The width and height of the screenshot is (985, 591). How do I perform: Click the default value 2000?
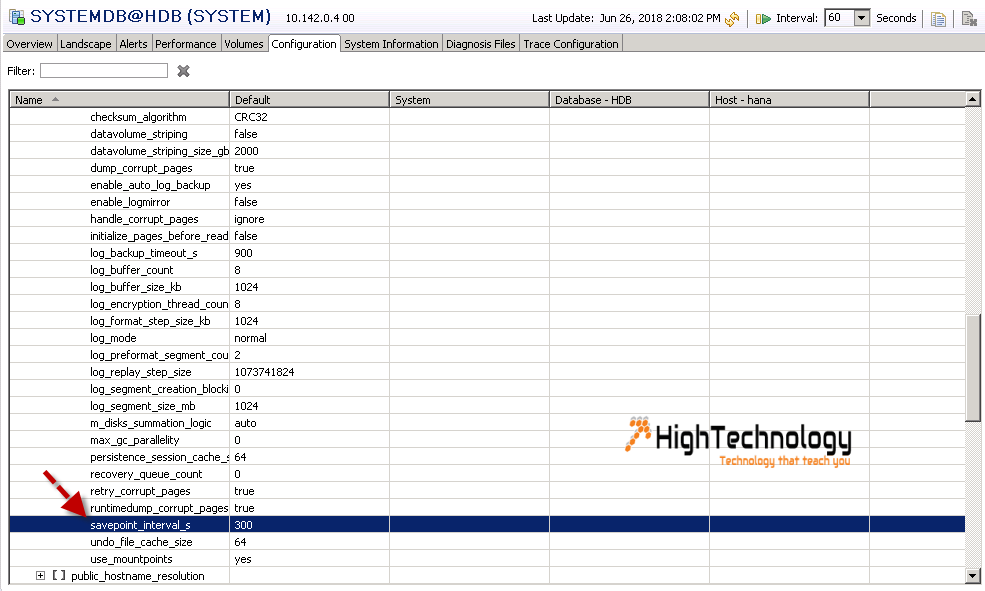(x=246, y=151)
